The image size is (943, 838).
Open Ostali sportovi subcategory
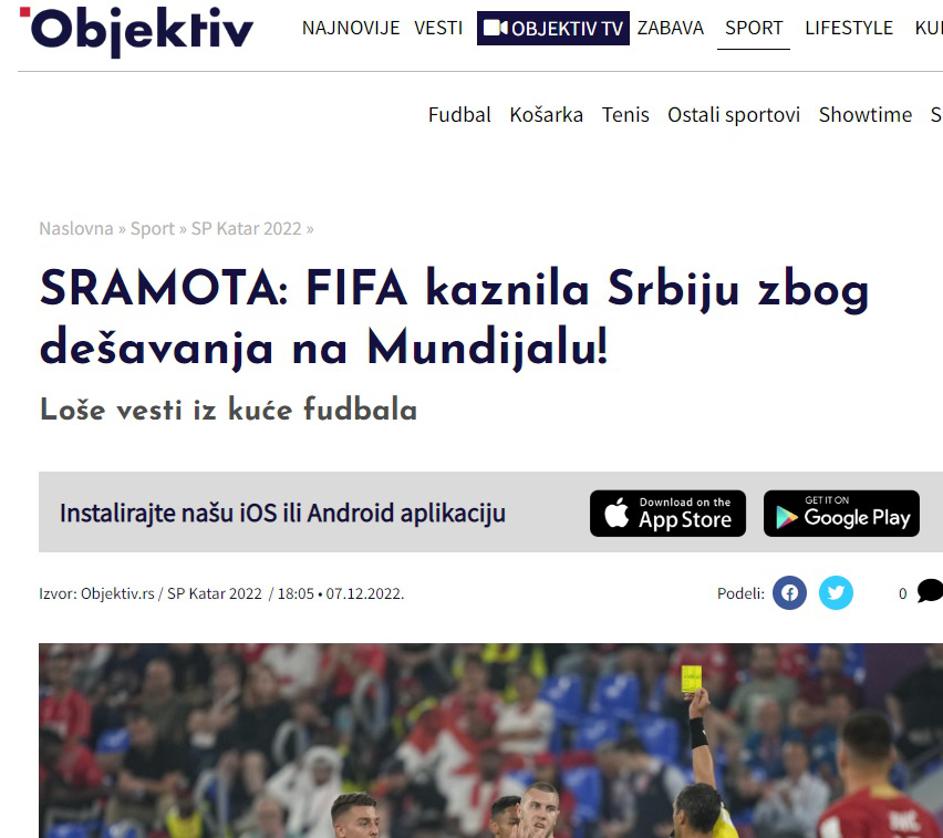click(734, 114)
